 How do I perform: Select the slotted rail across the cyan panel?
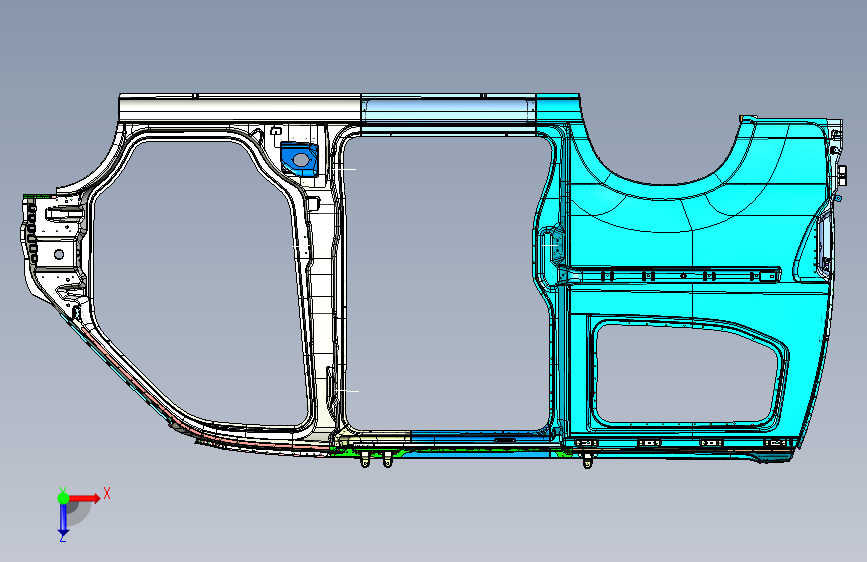tap(675, 275)
